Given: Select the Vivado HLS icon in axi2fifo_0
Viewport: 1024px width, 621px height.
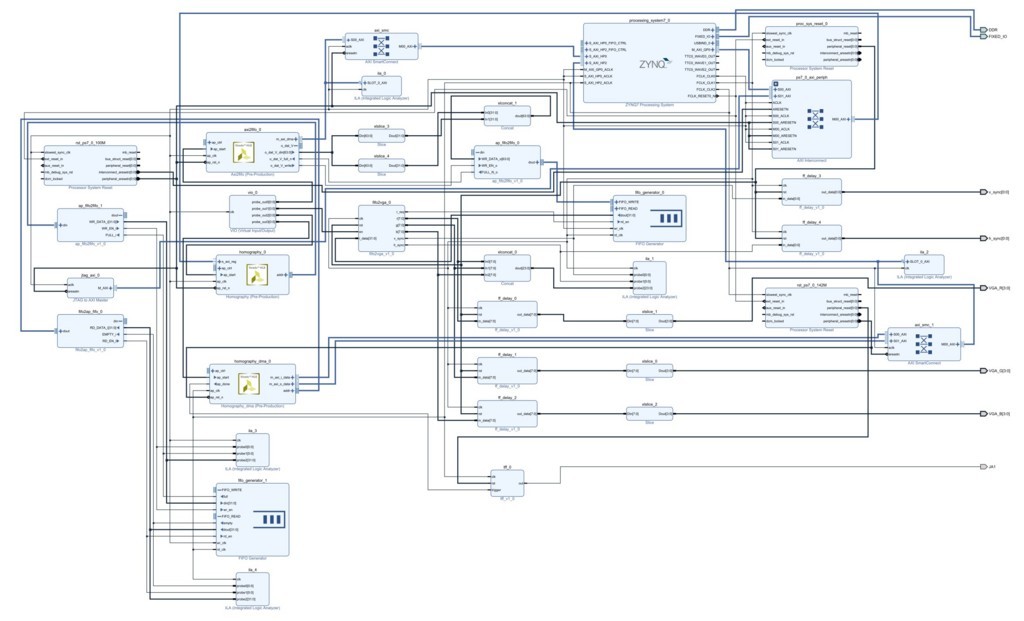Looking at the screenshot, I should [x=244, y=153].
